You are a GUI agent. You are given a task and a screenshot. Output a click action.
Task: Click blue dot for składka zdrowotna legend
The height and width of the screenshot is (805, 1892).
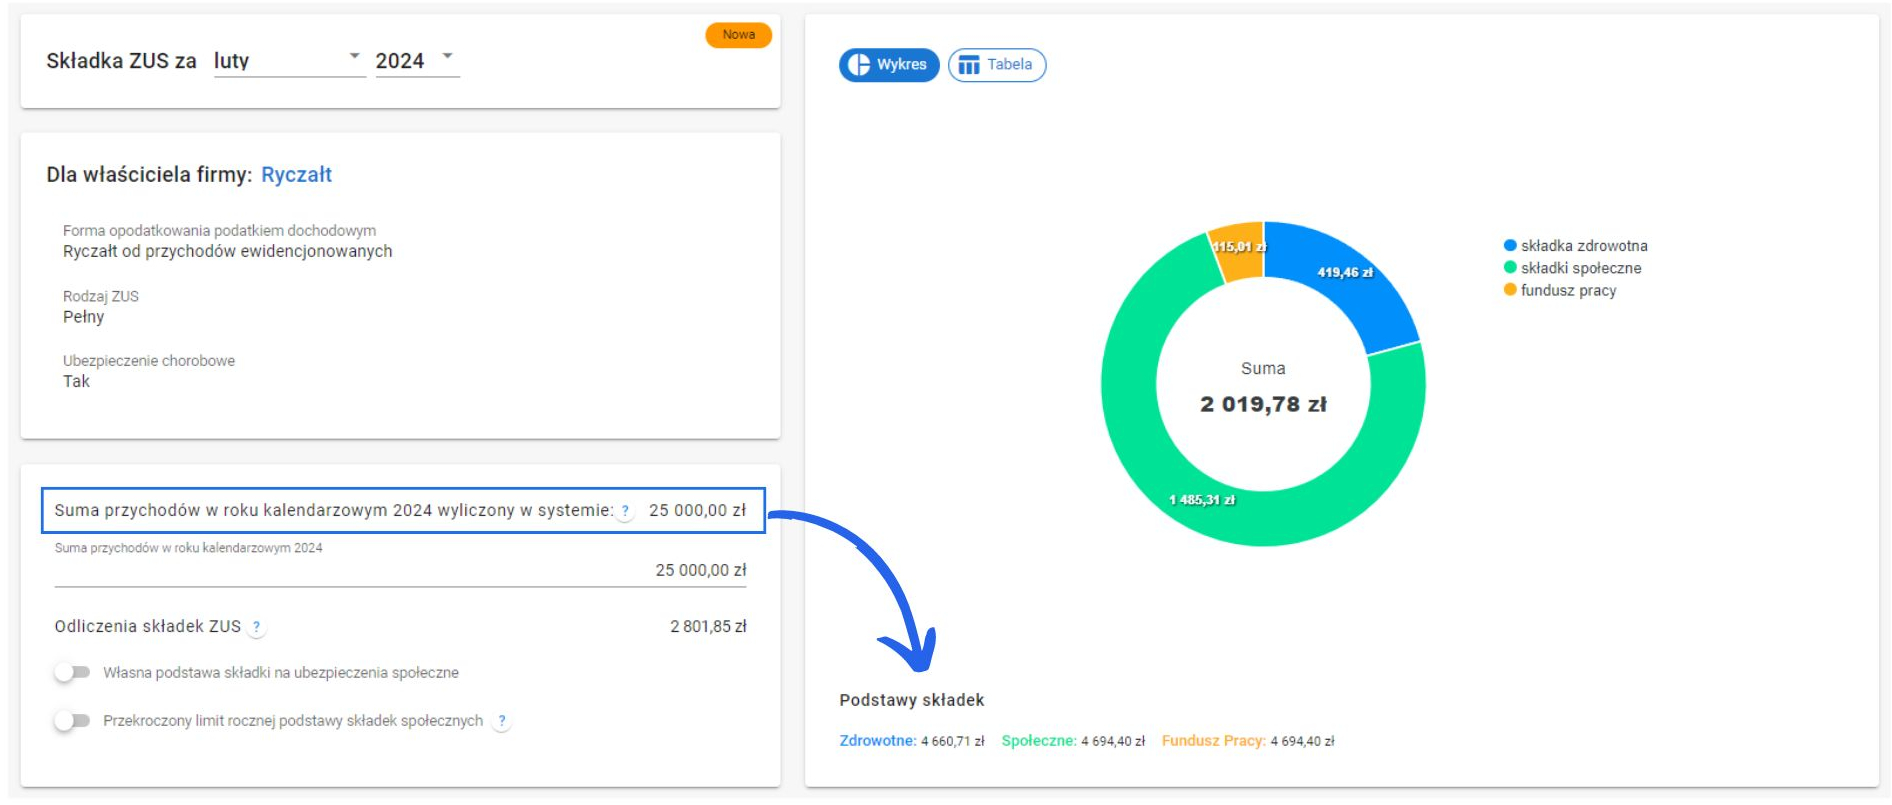(x=1510, y=246)
